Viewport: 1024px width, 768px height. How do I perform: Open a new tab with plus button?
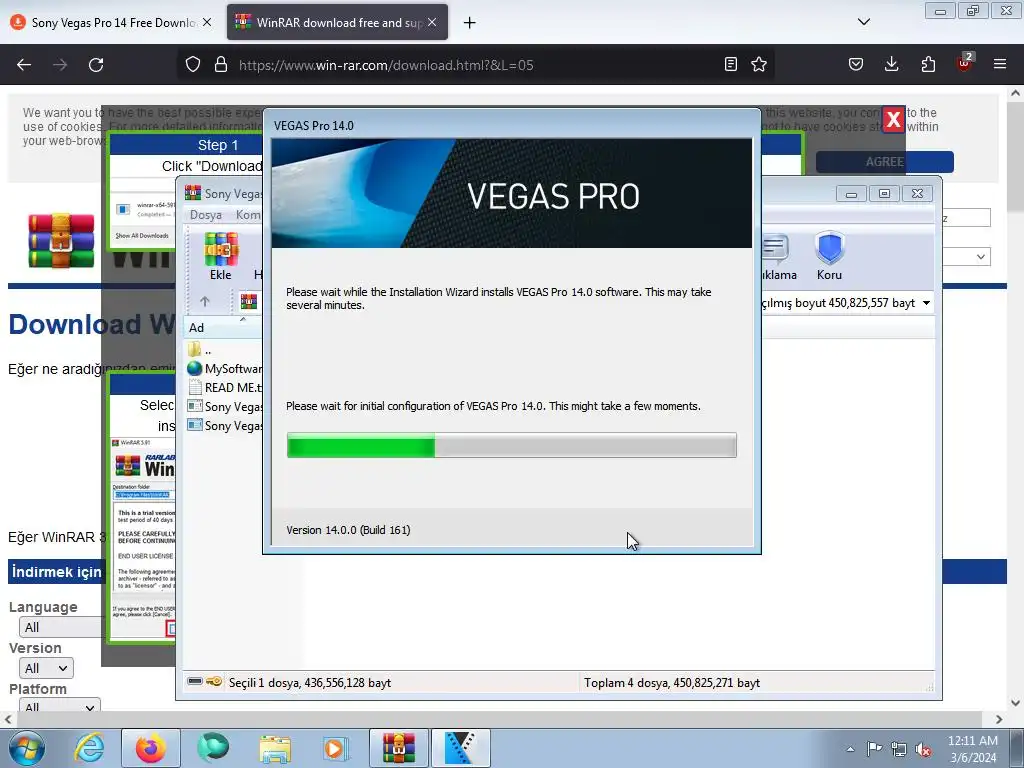(x=470, y=23)
